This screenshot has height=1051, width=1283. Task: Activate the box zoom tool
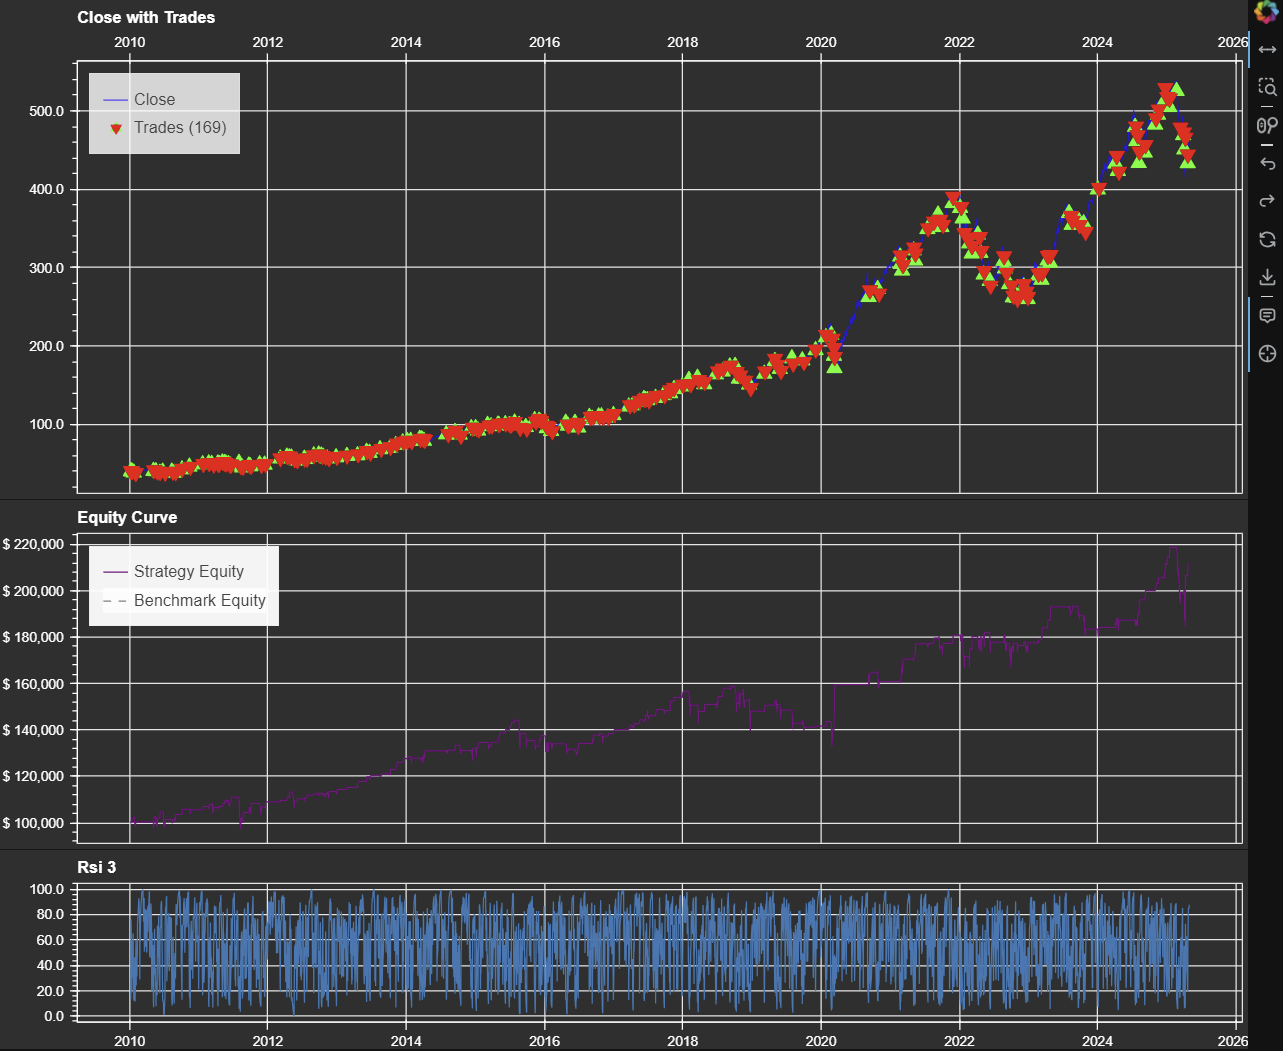pos(1267,87)
